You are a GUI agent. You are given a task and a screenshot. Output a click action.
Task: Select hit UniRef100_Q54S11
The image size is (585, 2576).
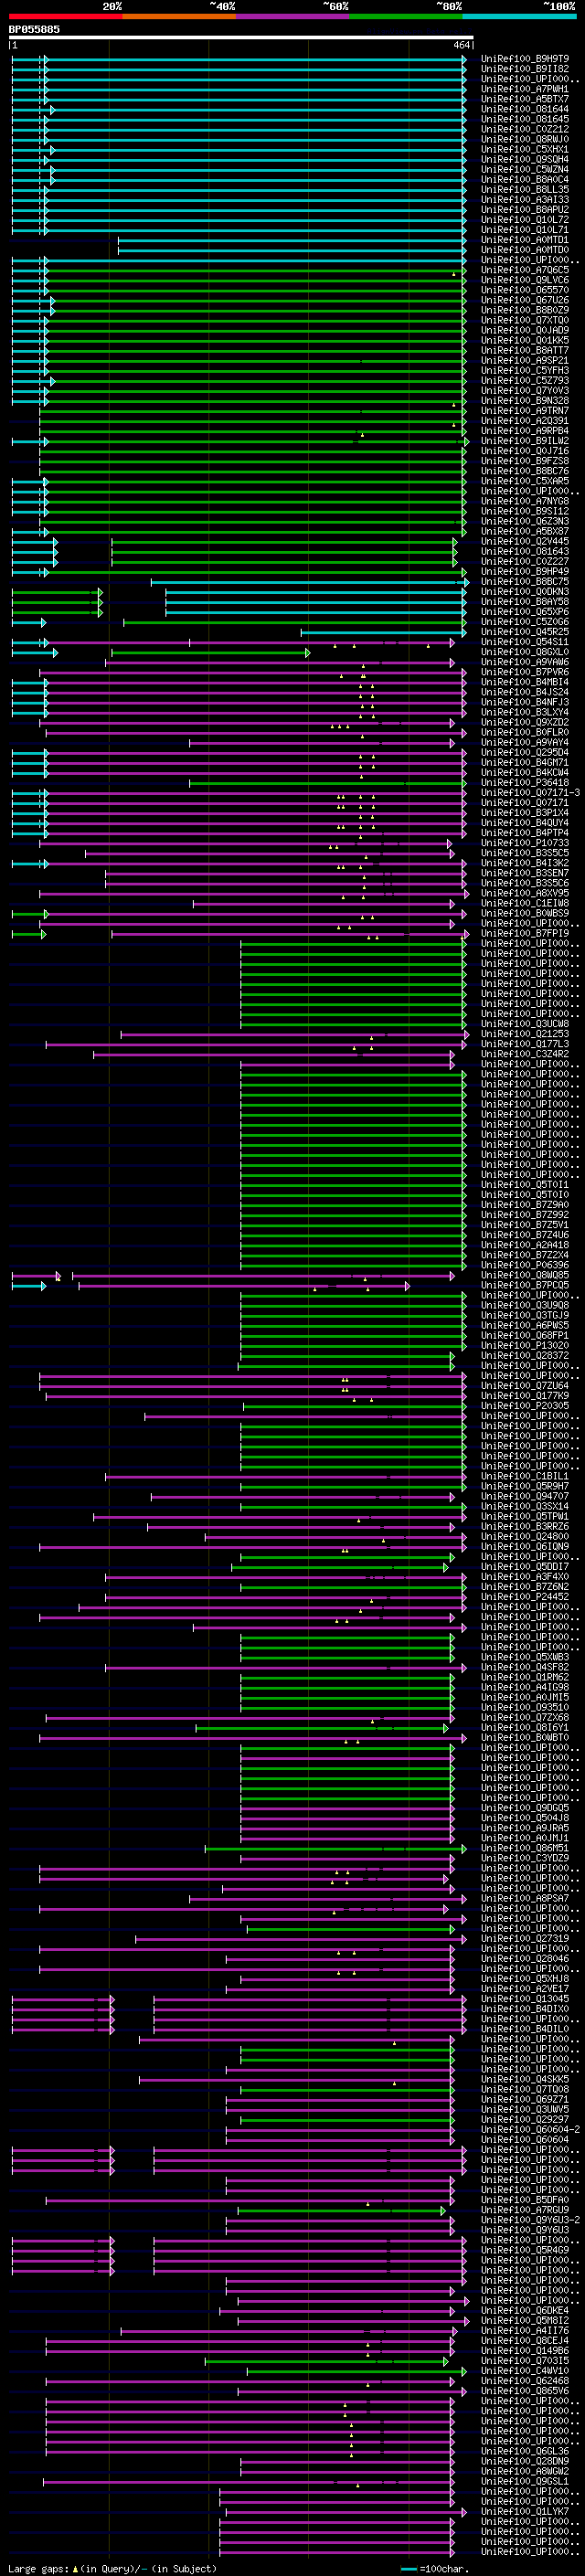click(x=525, y=641)
